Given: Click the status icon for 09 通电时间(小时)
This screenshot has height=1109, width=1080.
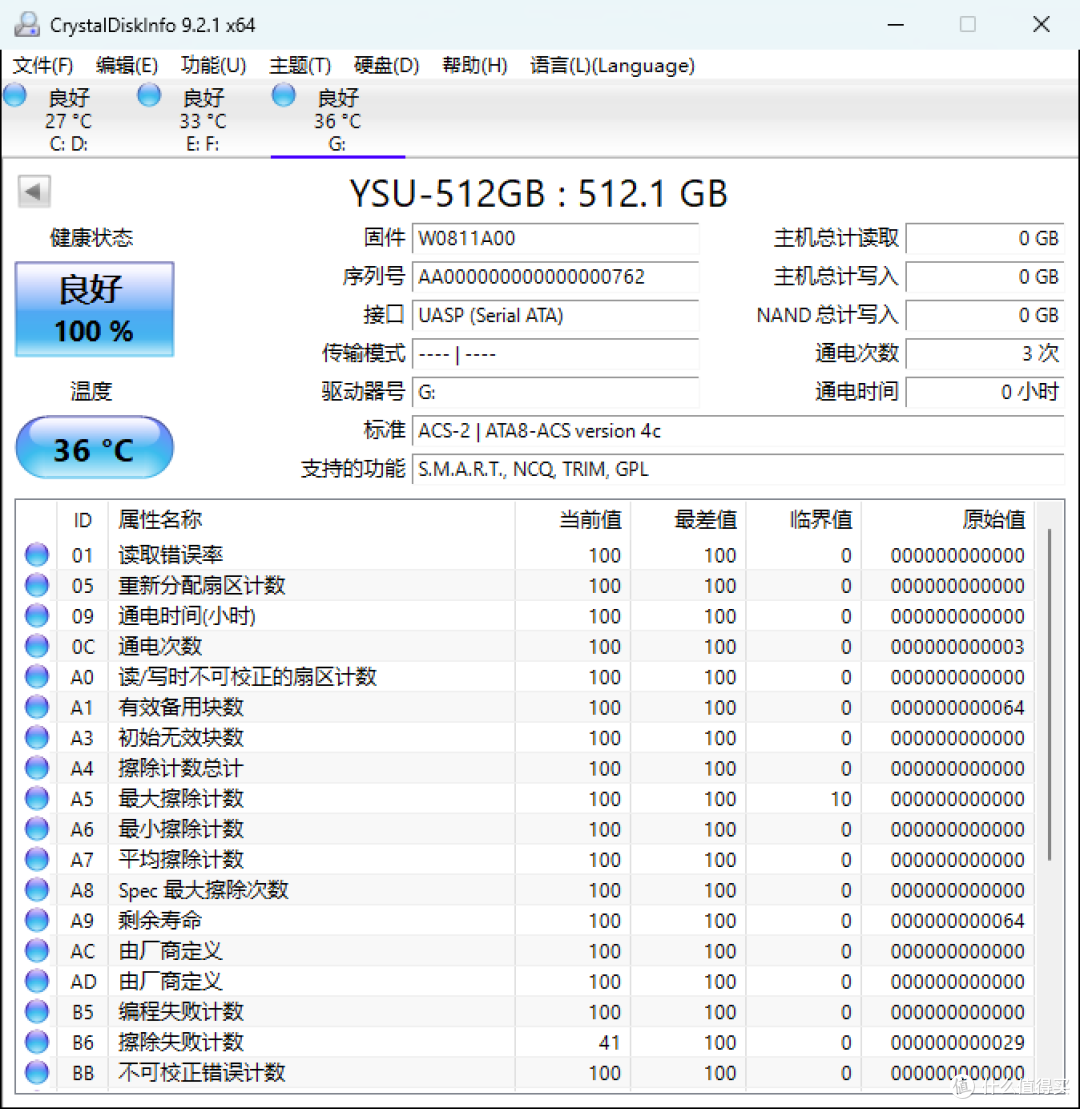Looking at the screenshot, I should tap(37, 615).
